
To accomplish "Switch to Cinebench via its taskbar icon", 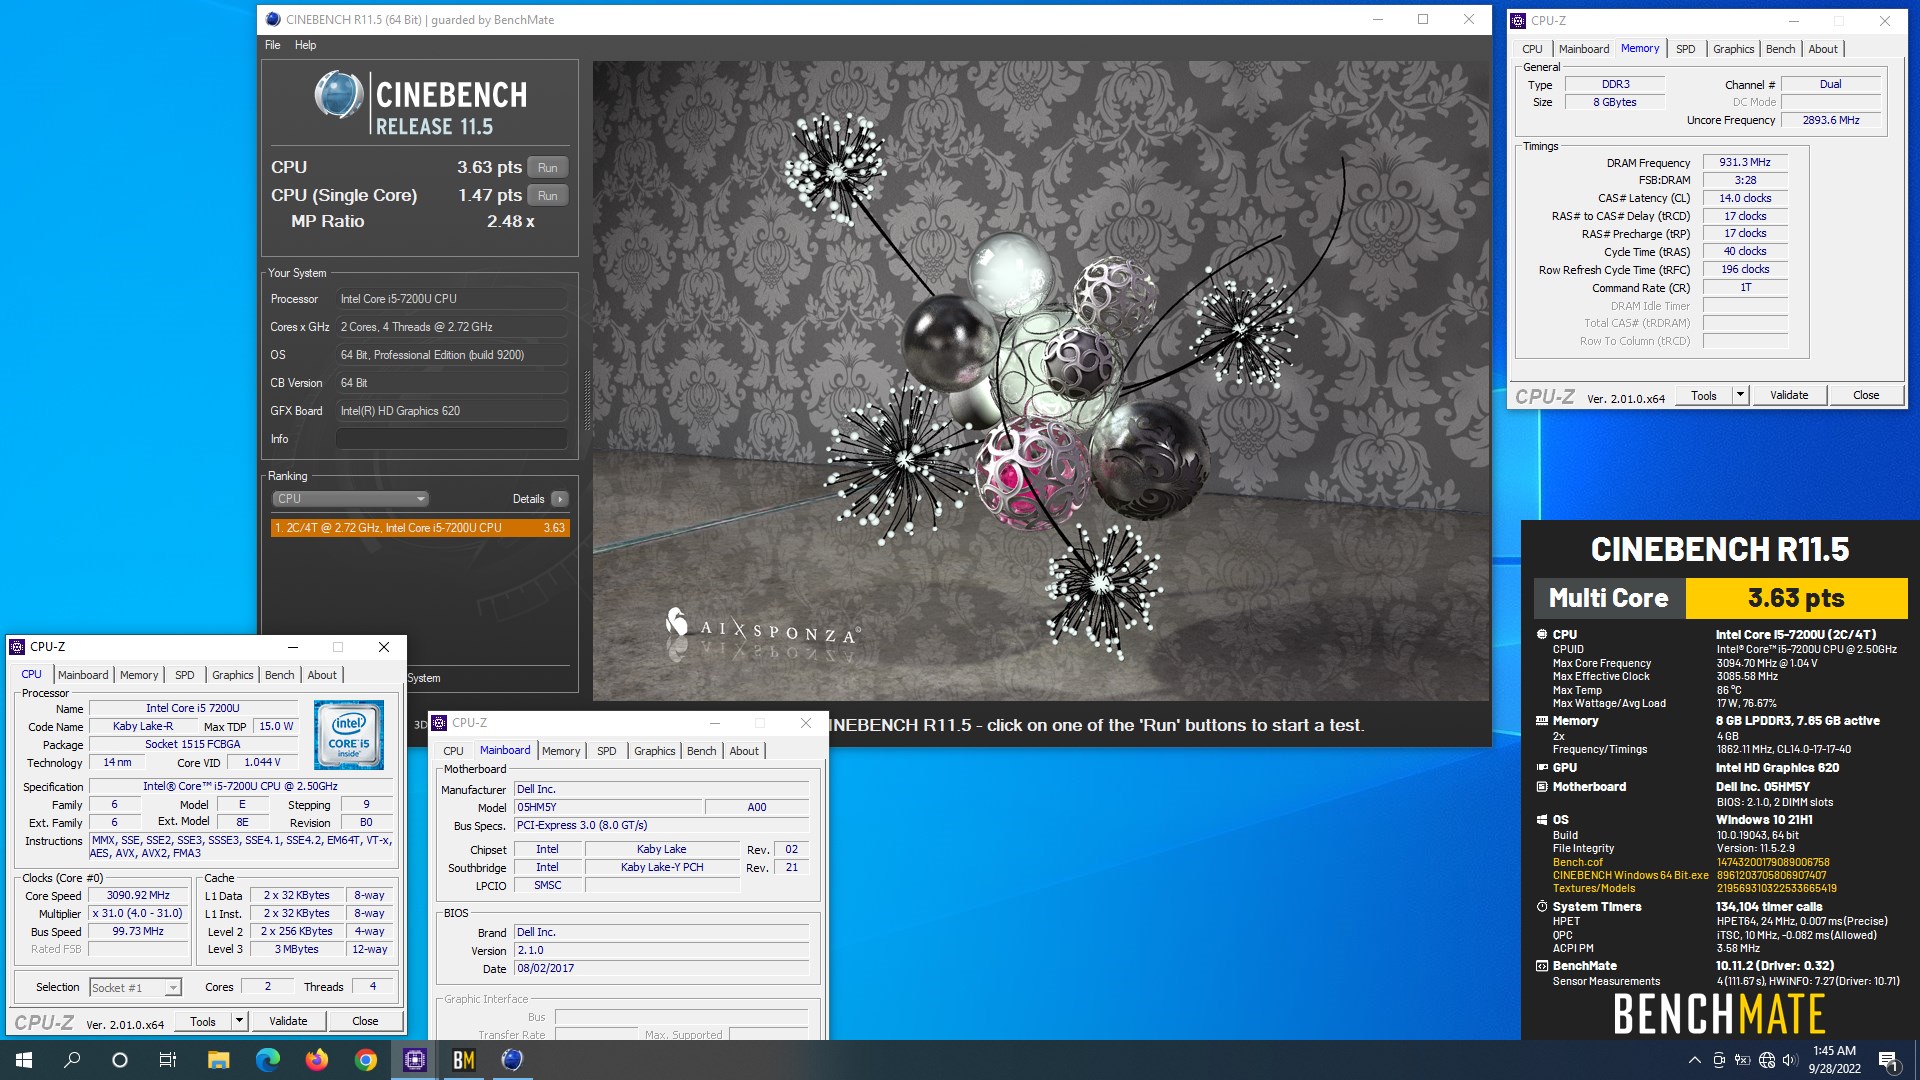I will [x=513, y=1060].
